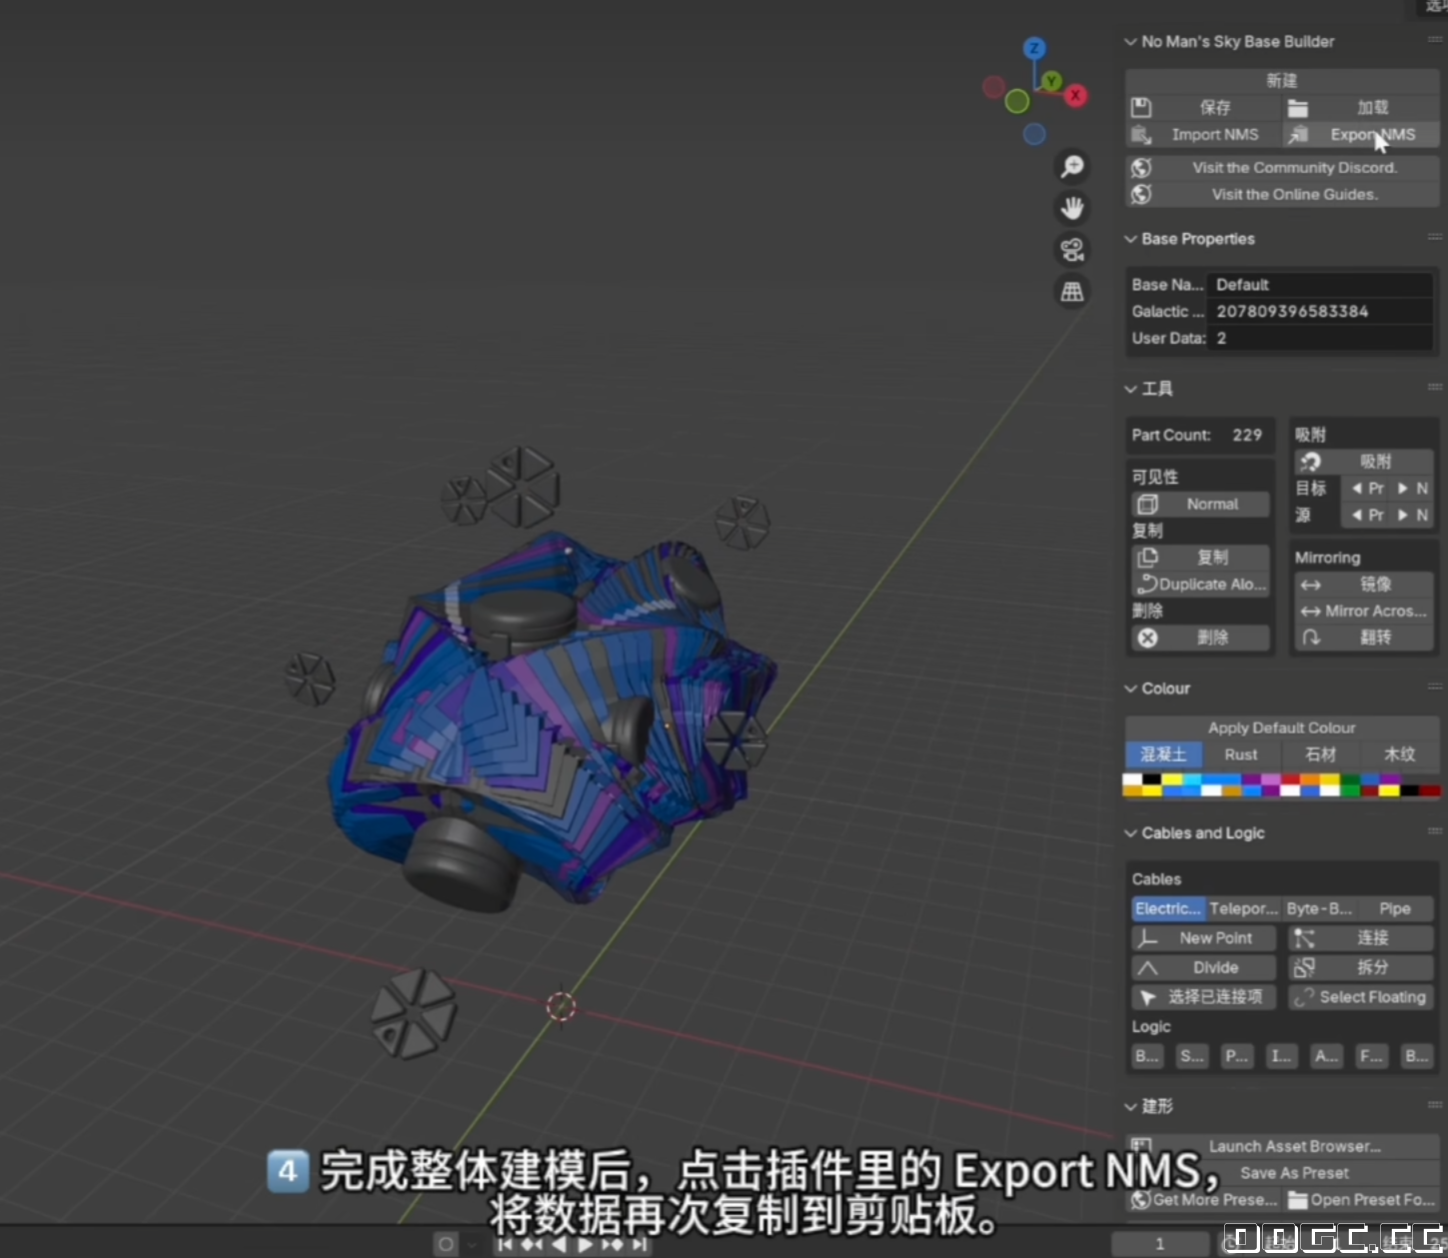
Task: Click the 吸附 snap magnet button
Action: (x=1363, y=462)
